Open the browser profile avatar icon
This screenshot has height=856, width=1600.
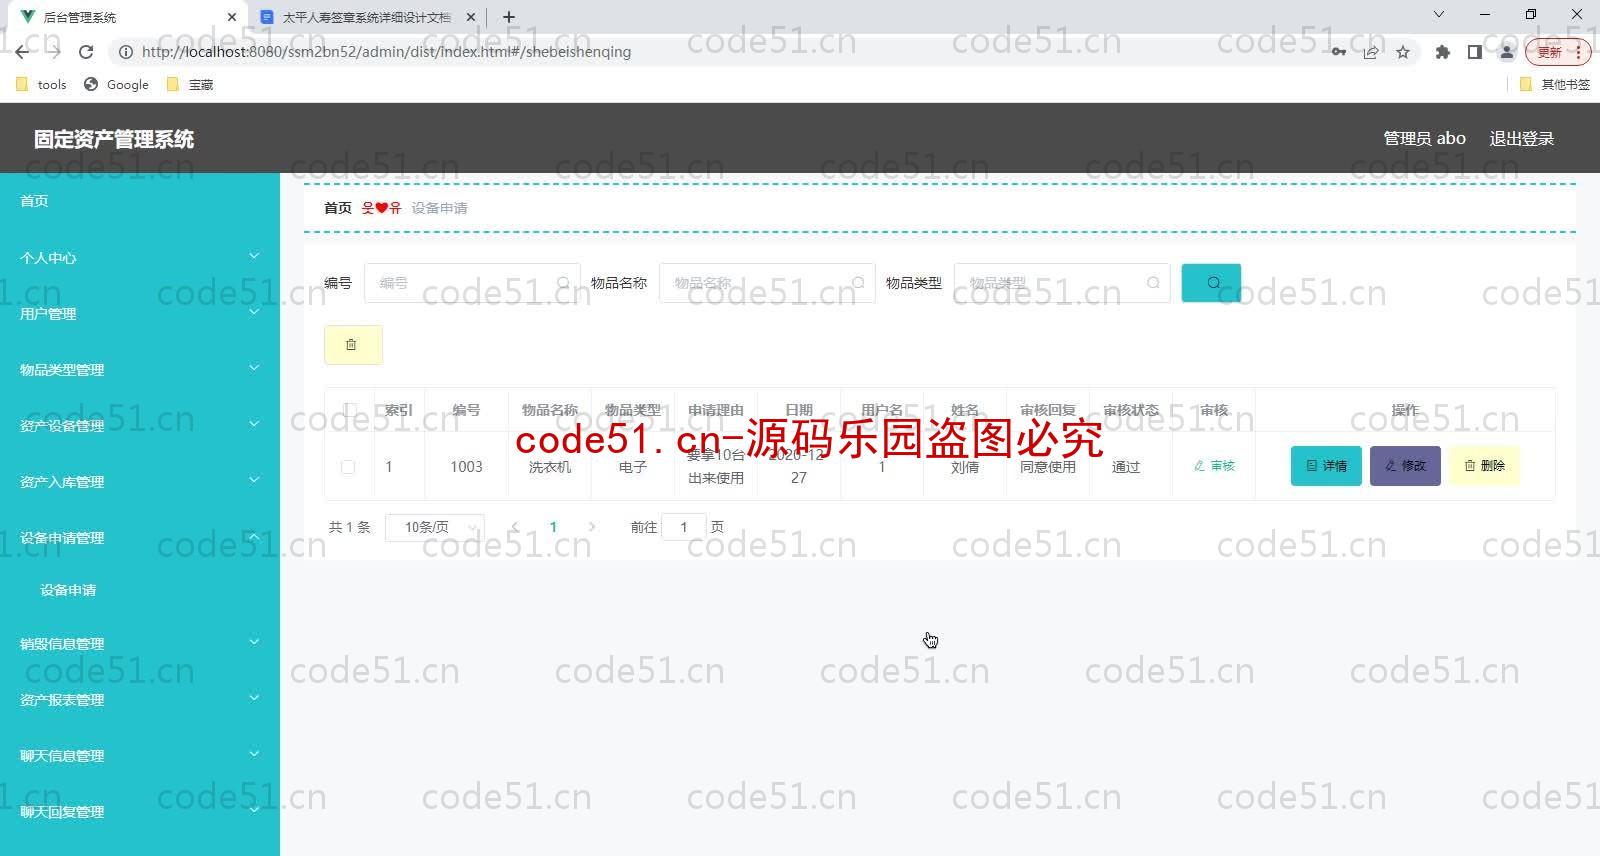point(1506,52)
